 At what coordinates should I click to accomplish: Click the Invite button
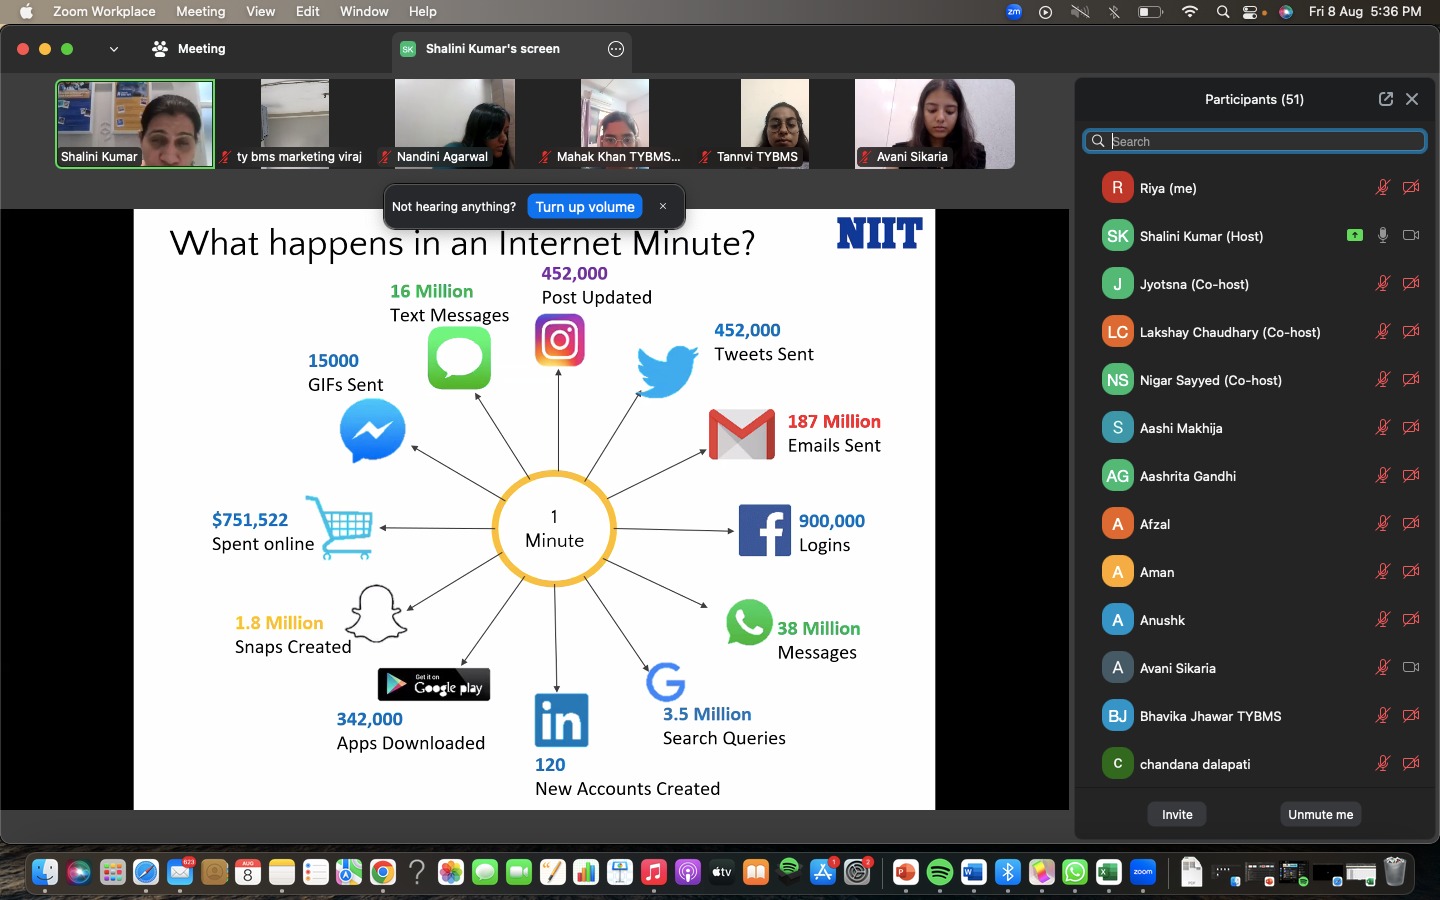[1177, 815]
